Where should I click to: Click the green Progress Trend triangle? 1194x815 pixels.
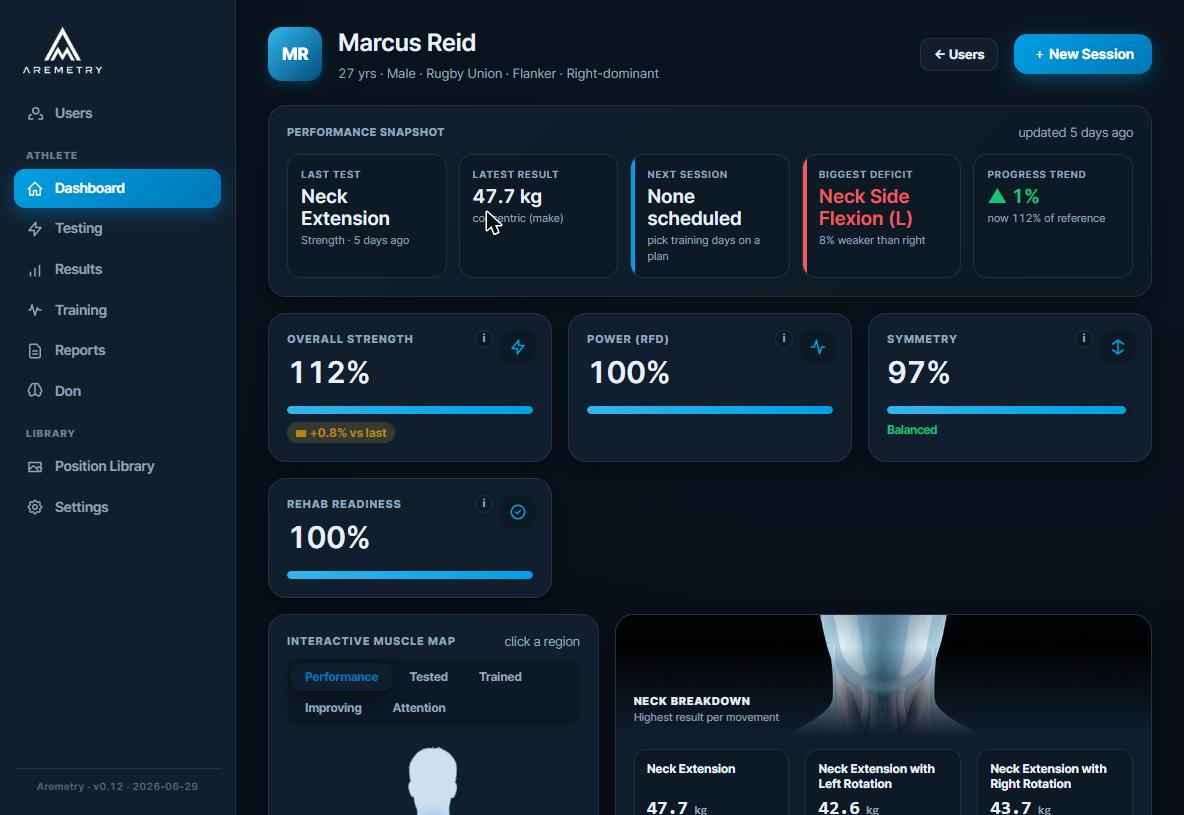[x=997, y=197]
